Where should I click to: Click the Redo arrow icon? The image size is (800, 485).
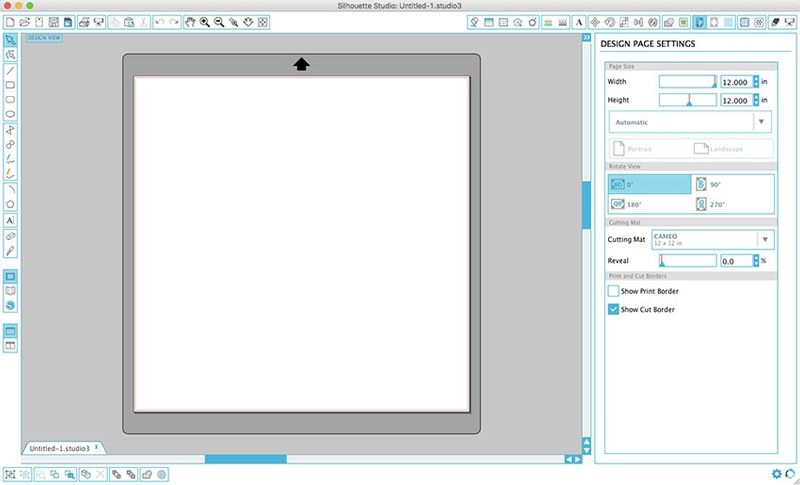[174, 22]
